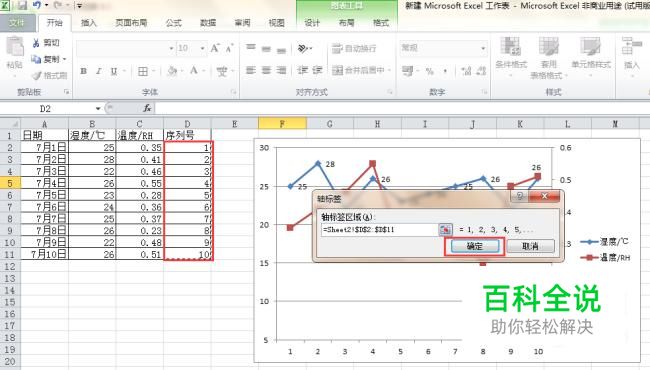Image resolution: width=650 pixels, height=370 pixels.
Task: Increase font size with large A icon
Action: click(215, 48)
